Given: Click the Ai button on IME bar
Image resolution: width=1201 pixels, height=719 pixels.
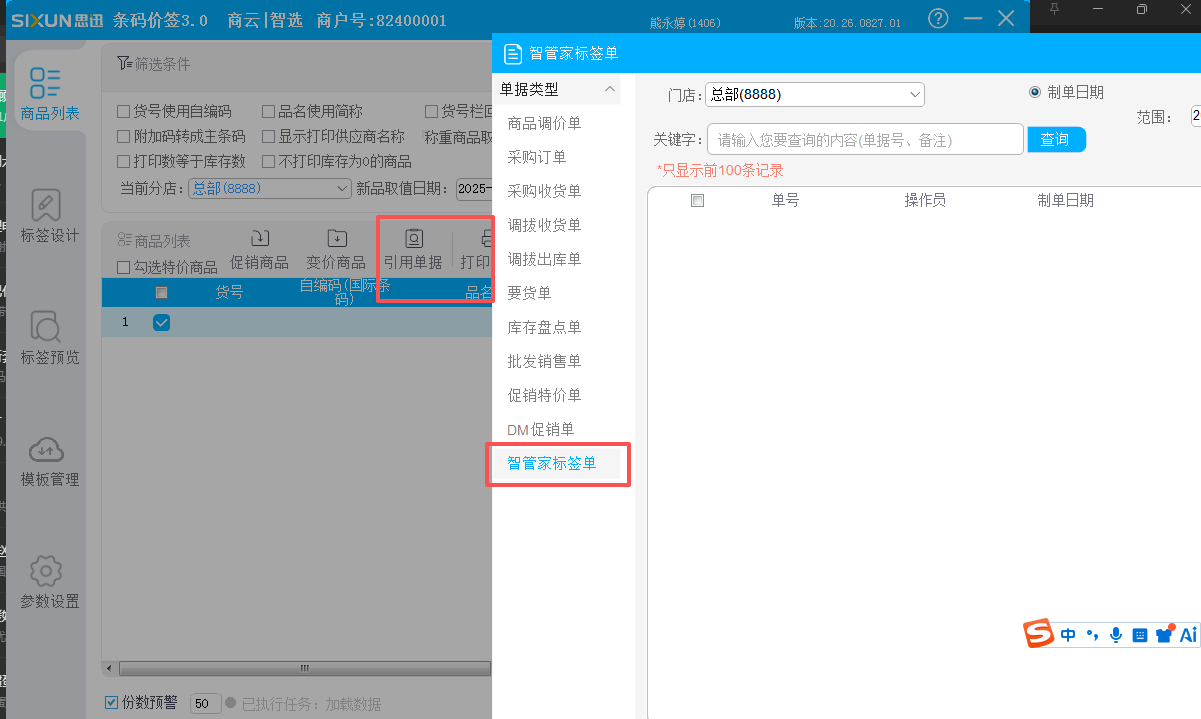Looking at the screenshot, I should pos(1188,635).
